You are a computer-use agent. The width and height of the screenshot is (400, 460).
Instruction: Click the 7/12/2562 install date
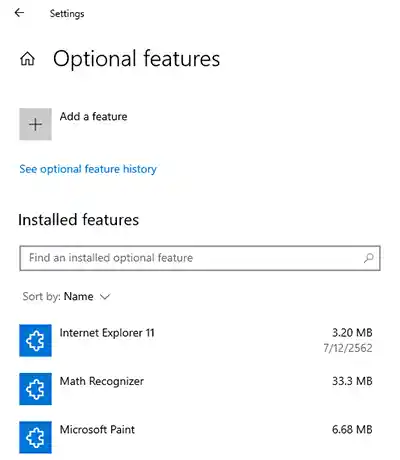tap(348, 348)
